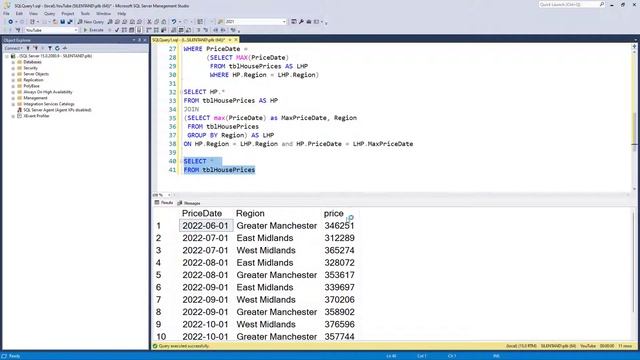
Task: Click the Undo arrow icon
Action: pos(174,22)
